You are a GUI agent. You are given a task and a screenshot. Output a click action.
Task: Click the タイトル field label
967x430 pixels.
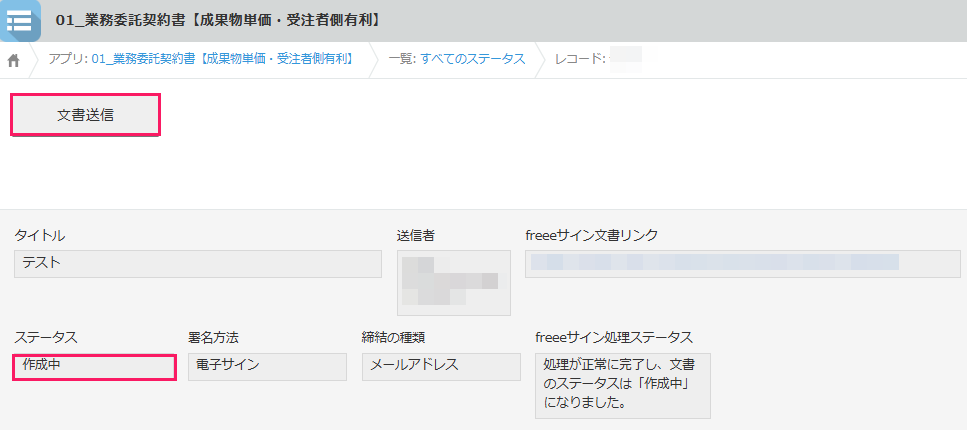pos(40,235)
